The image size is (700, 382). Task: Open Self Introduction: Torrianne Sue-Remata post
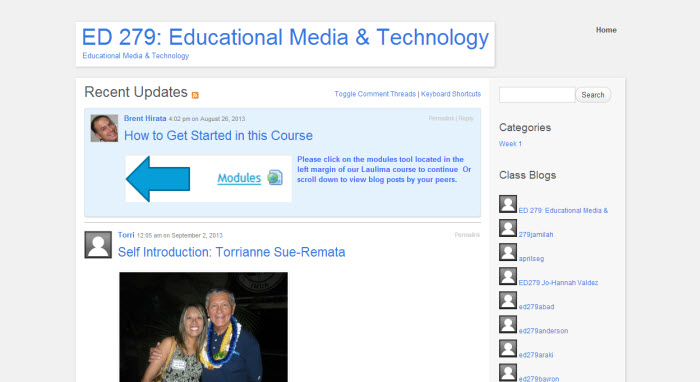pyautogui.click(x=231, y=252)
